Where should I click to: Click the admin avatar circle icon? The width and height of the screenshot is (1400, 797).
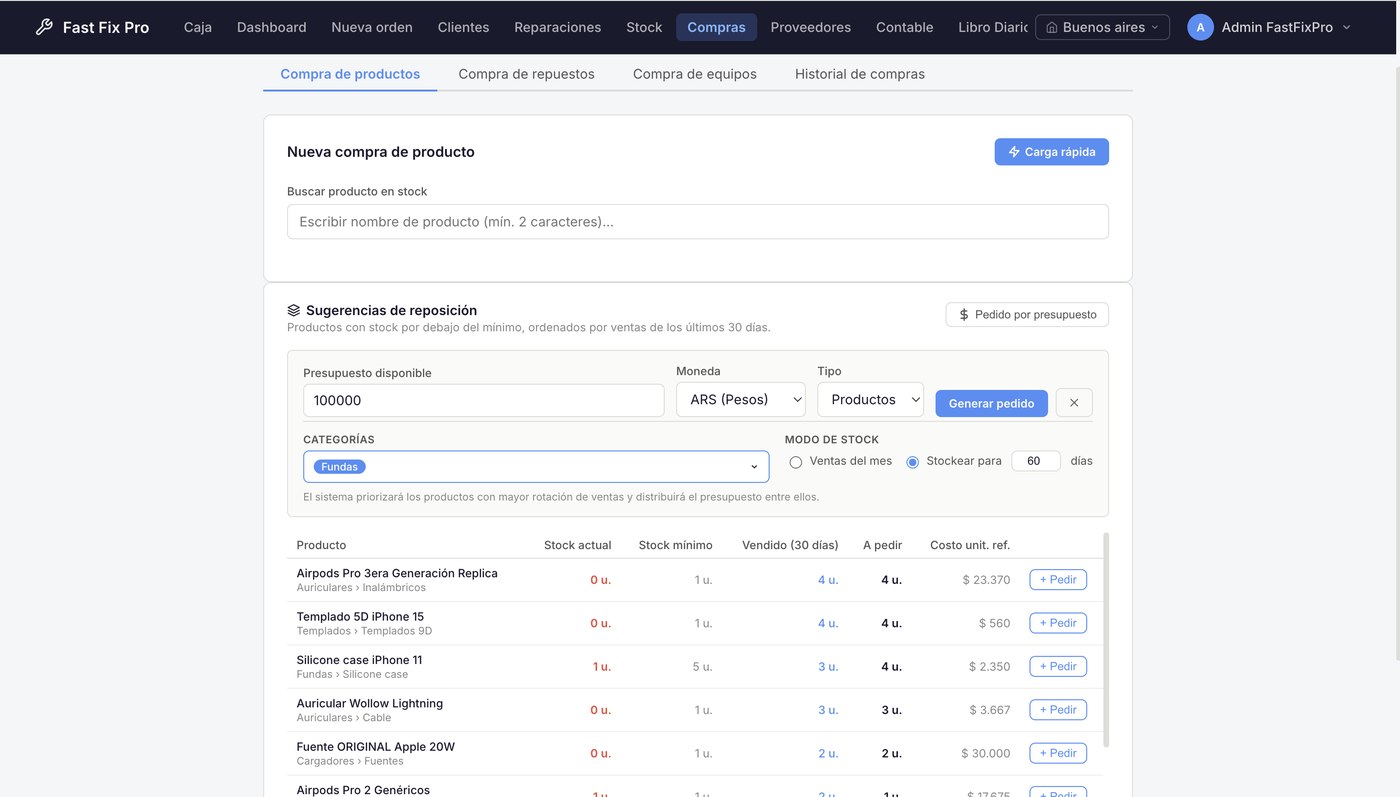(1200, 27)
